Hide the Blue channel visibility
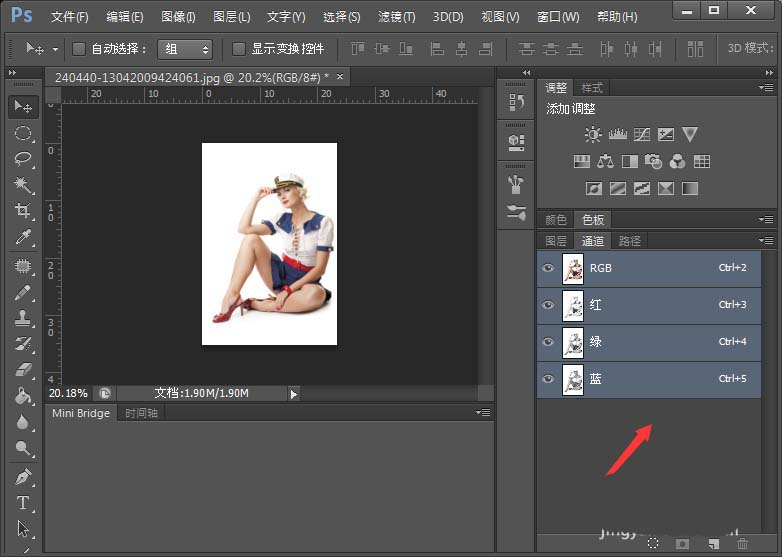The image size is (782, 557). pyautogui.click(x=548, y=378)
